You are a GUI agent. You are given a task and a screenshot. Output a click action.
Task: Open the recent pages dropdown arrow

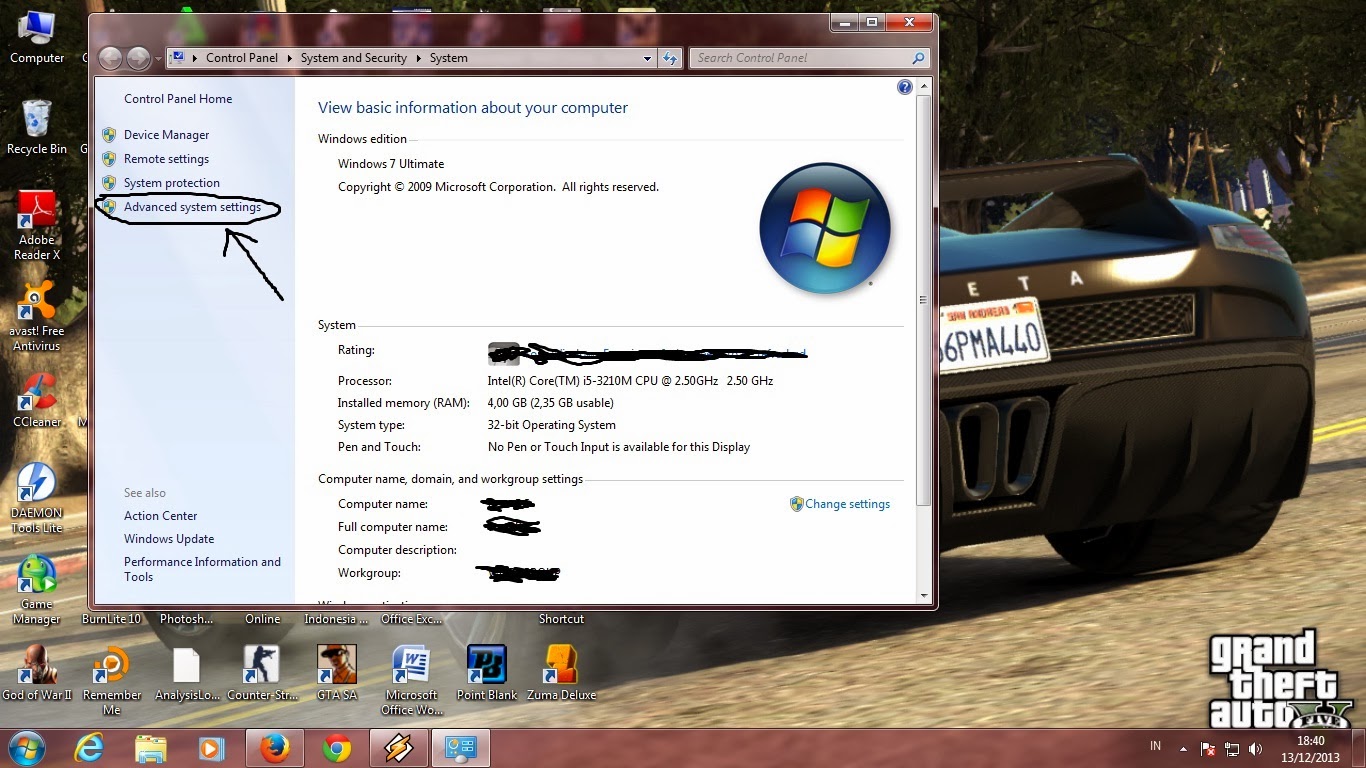click(x=158, y=59)
